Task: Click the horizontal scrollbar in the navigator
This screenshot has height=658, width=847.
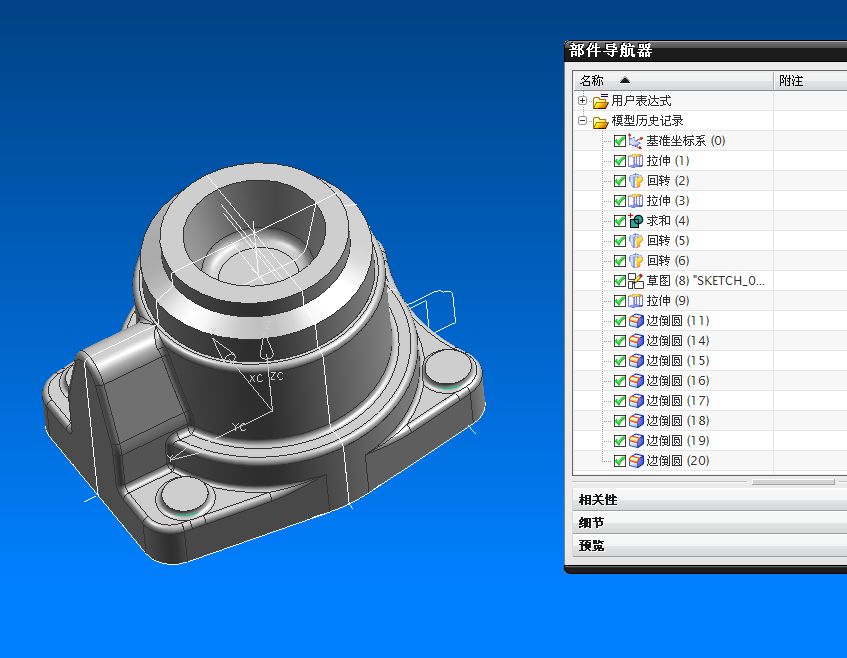Action: [x=793, y=481]
